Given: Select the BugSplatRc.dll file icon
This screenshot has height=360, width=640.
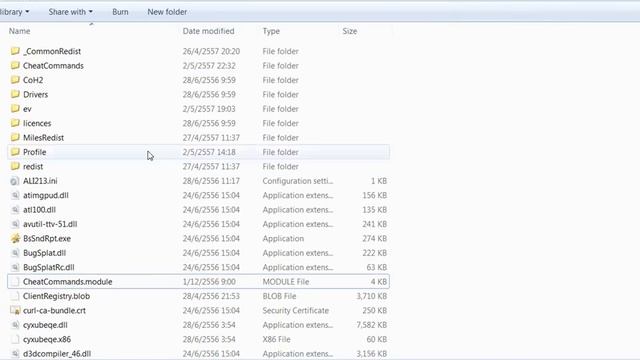Looking at the screenshot, I should [x=15, y=267].
